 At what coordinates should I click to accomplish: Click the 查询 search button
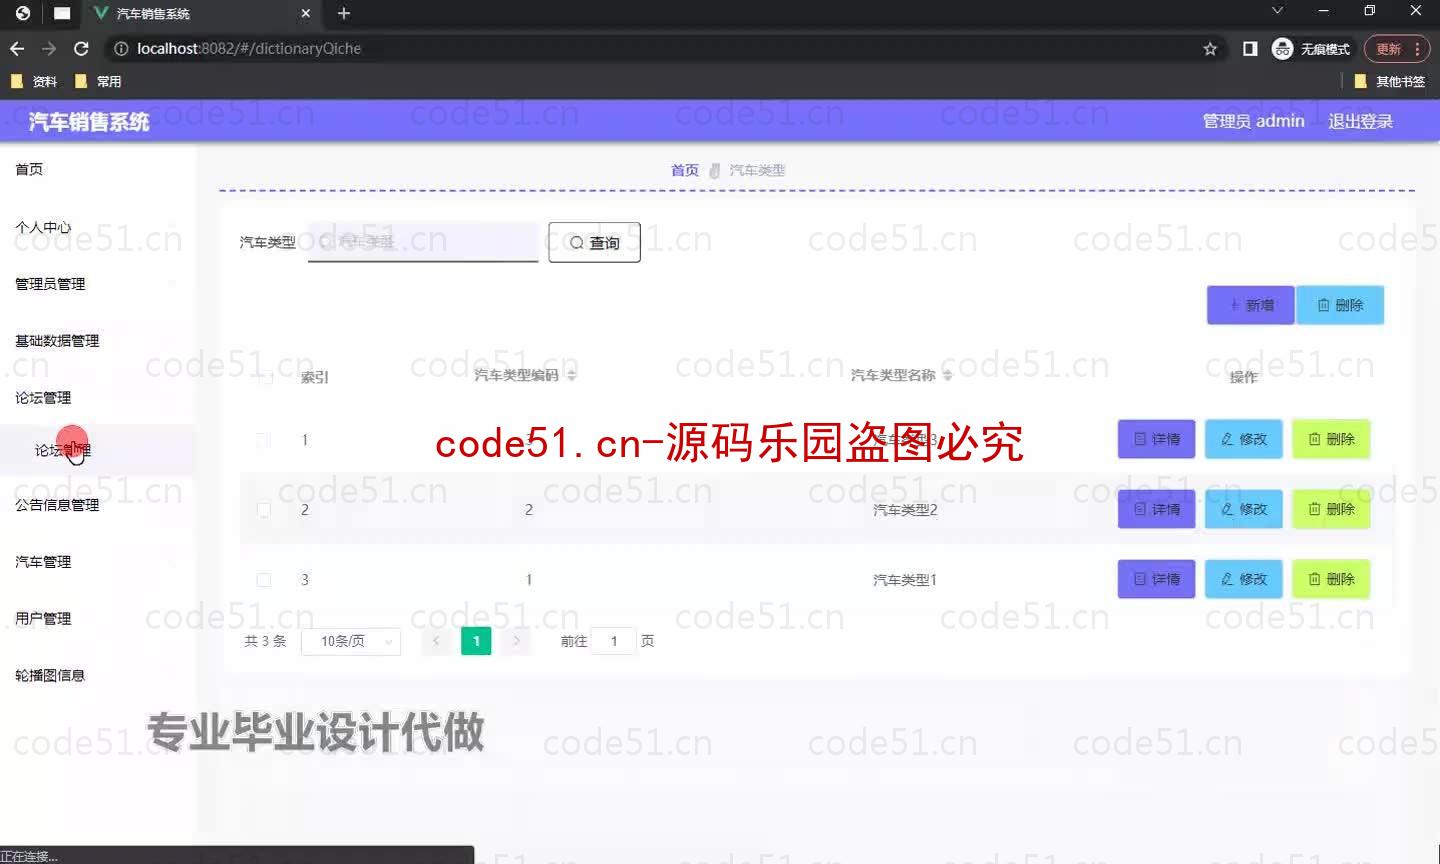[594, 243]
